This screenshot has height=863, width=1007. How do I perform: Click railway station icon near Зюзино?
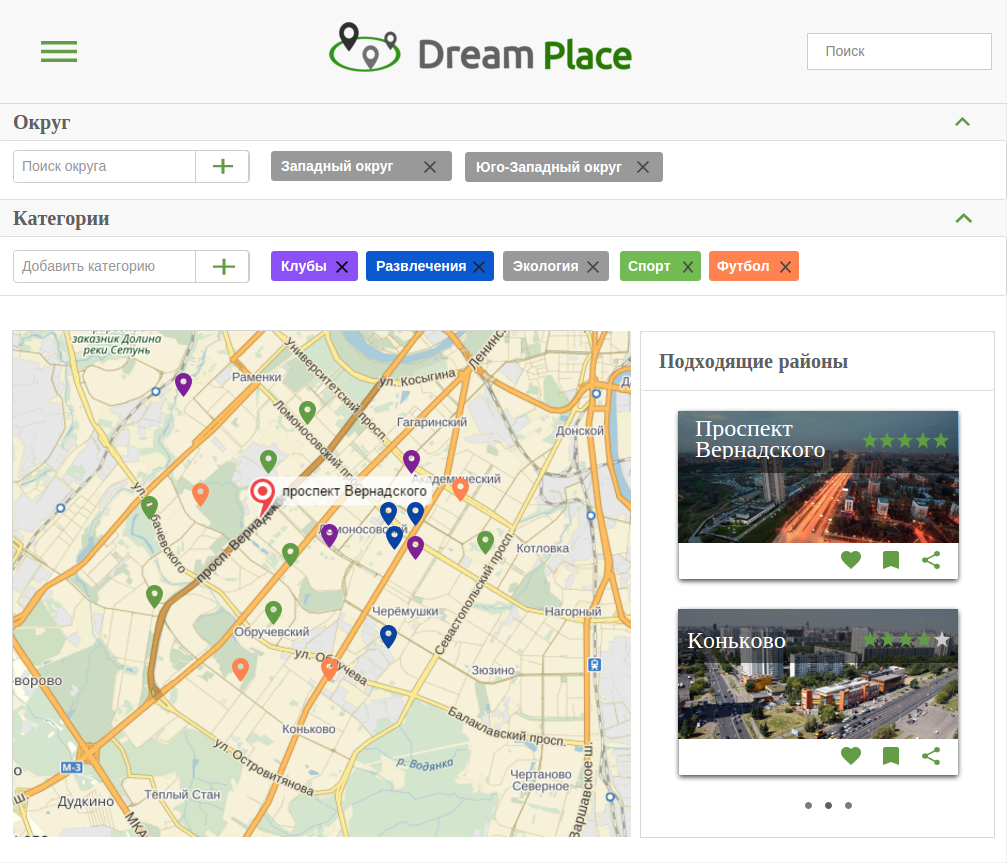tap(595, 665)
